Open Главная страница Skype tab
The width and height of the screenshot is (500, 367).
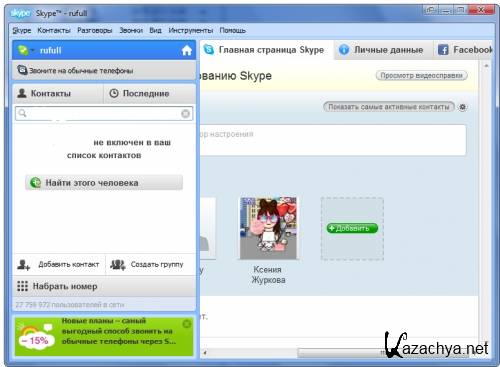(267, 50)
